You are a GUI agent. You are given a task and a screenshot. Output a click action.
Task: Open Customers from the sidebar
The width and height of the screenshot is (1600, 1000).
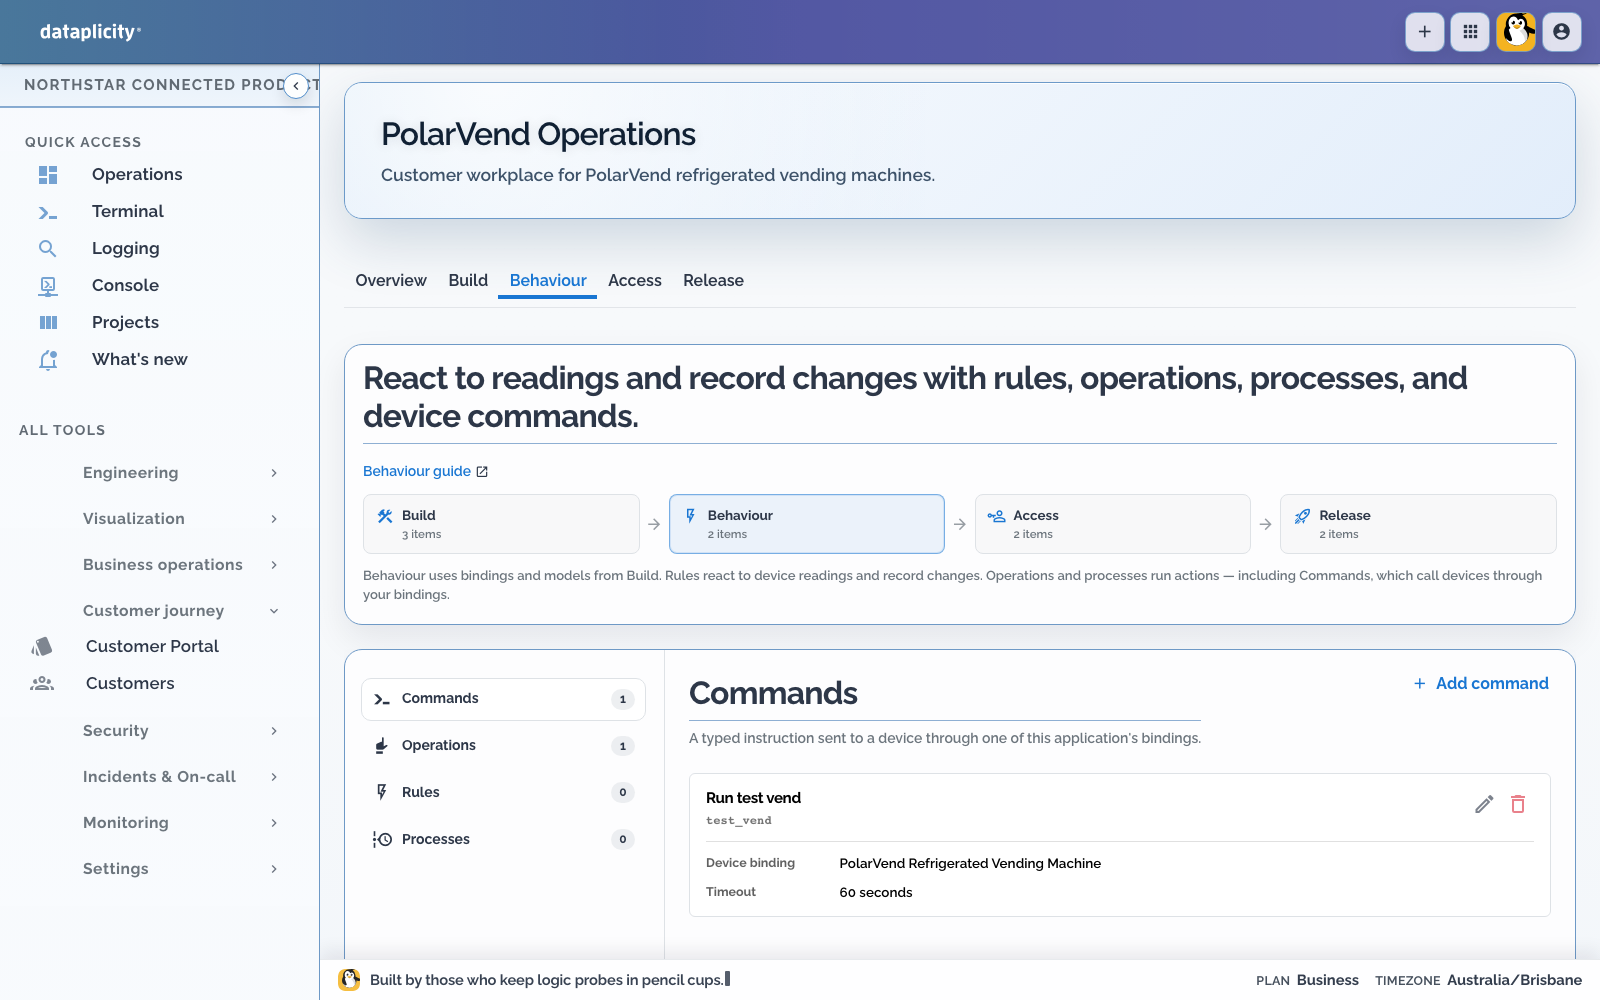pos(130,684)
